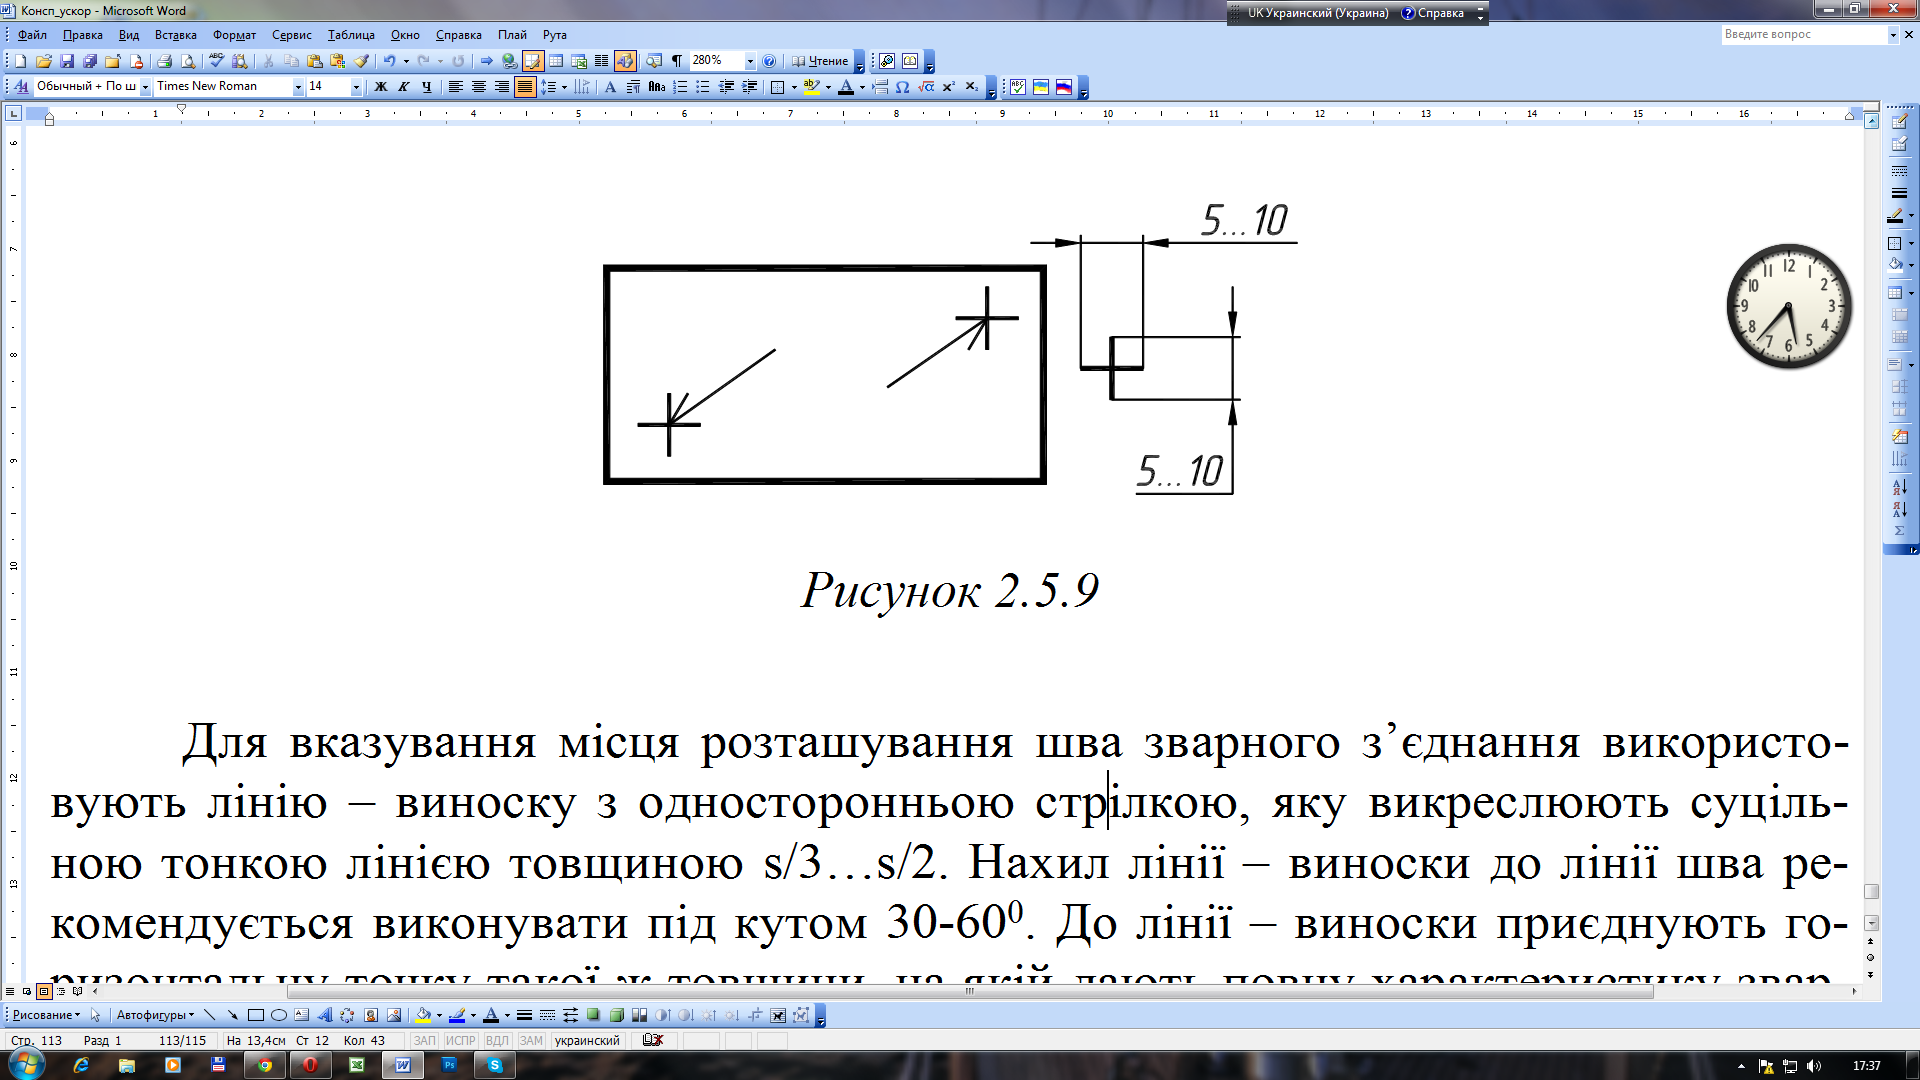1920x1080 pixels.
Task: Select the Rectangle drawing tool
Action: pos(256,1015)
